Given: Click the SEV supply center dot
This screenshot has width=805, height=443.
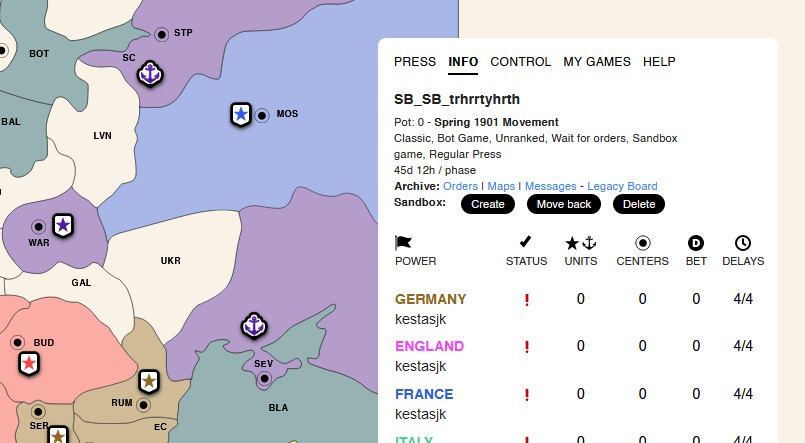Looking at the screenshot, I should click(264, 379).
